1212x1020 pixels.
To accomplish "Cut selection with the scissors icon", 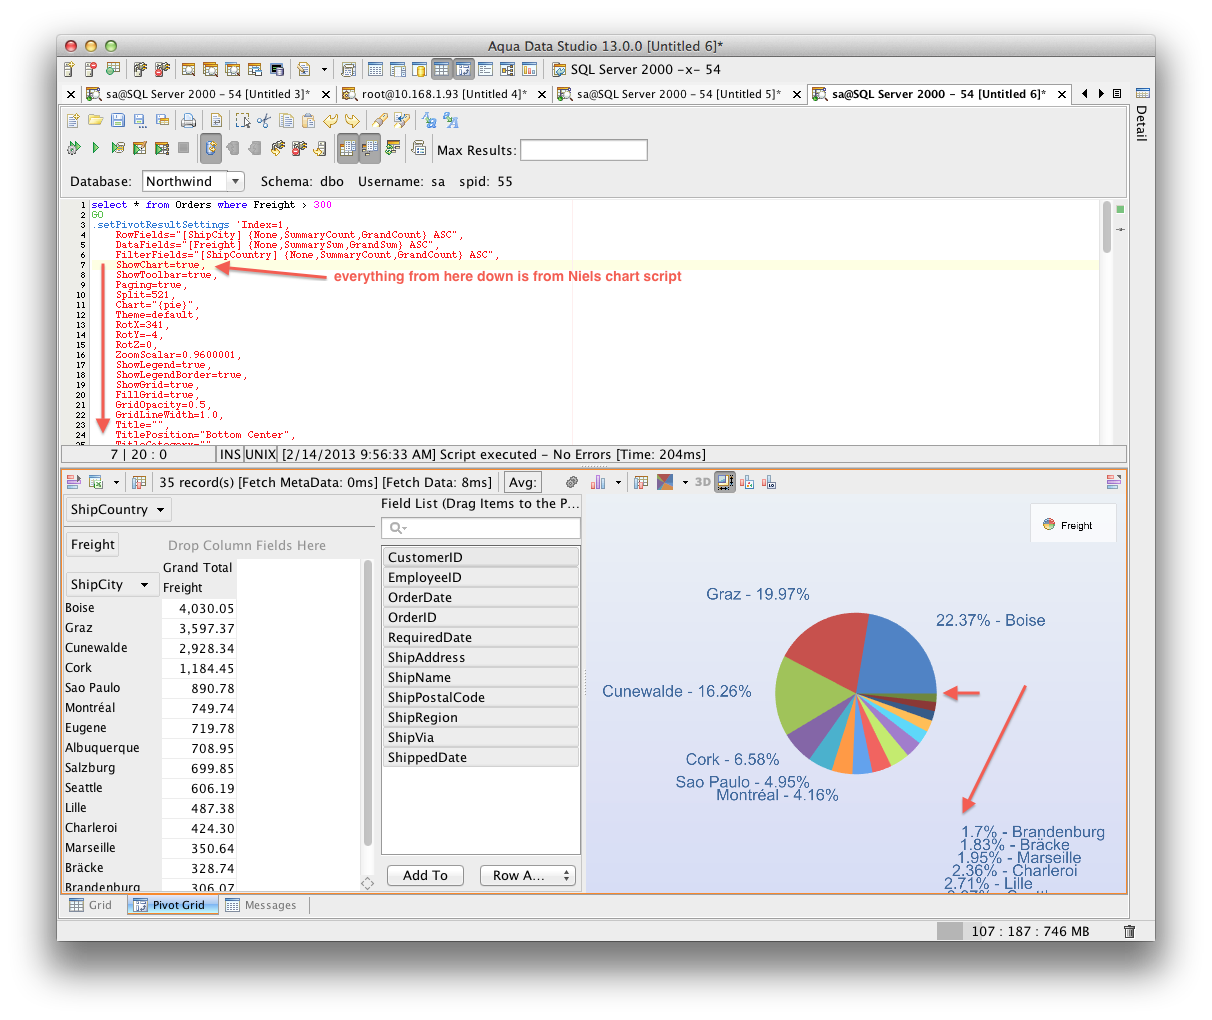I will (x=264, y=121).
